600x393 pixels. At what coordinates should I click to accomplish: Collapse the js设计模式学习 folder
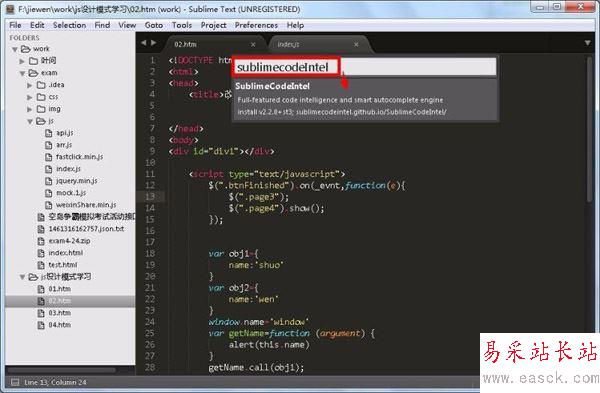(x=22, y=277)
